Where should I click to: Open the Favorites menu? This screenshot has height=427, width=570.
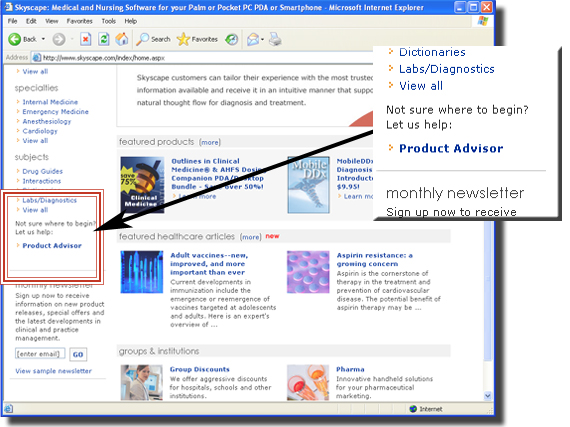79,21
